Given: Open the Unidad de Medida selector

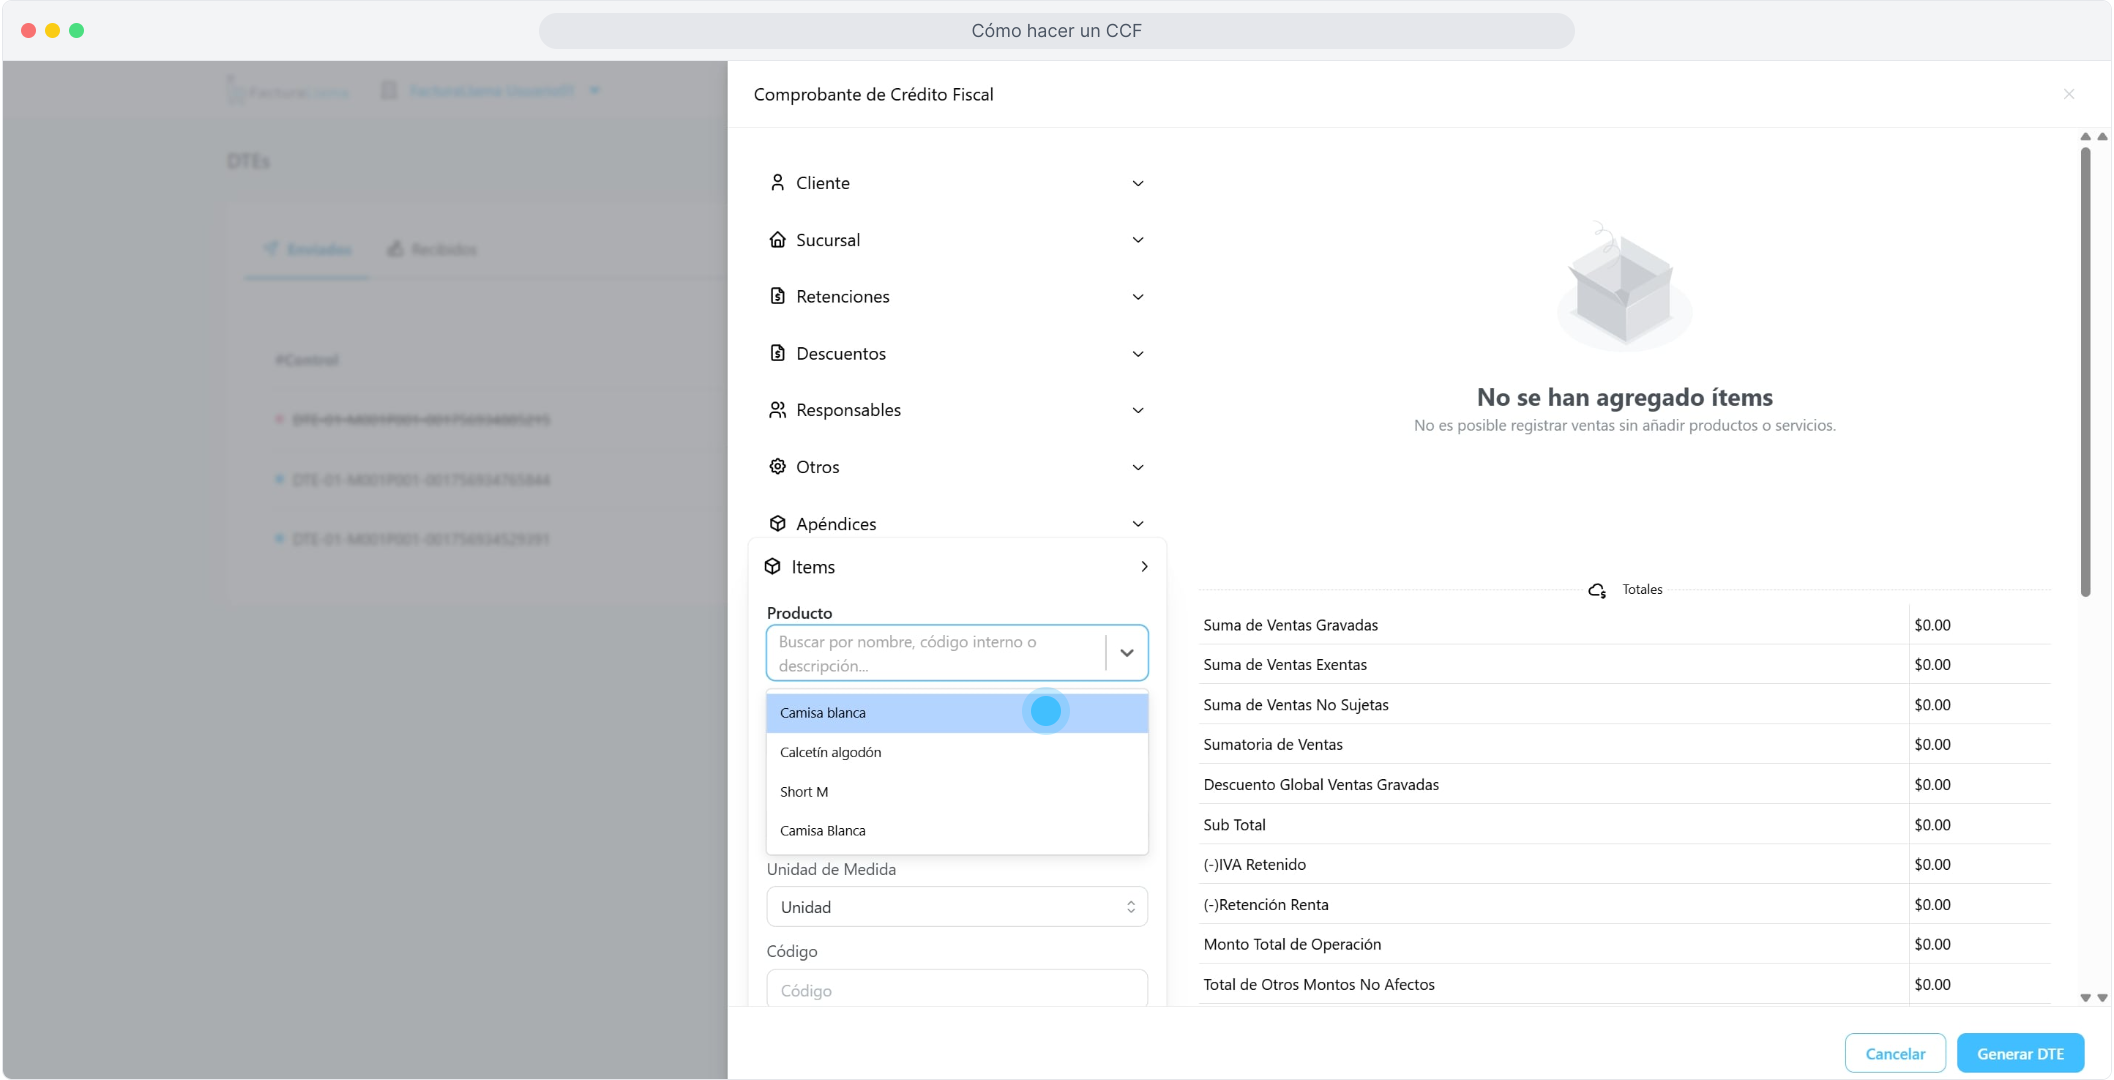Looking at the screenshot, I should [x=956, y=907].
